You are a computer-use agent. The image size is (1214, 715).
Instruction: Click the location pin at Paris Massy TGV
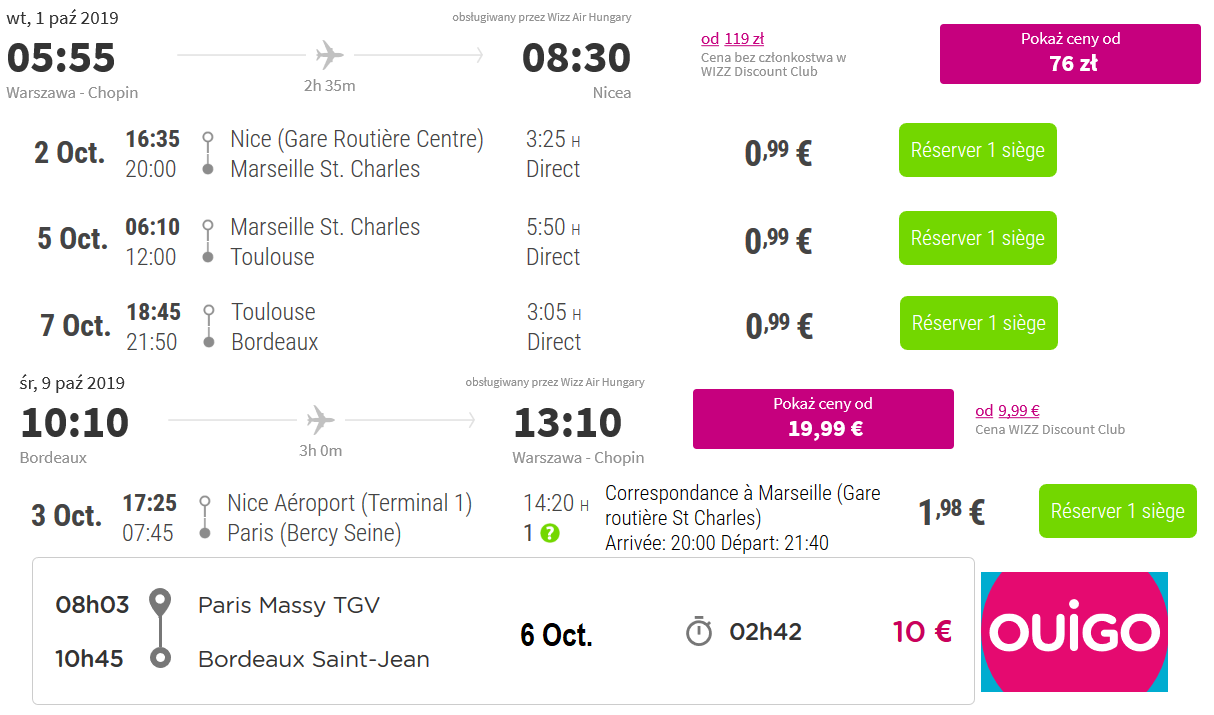159,604
